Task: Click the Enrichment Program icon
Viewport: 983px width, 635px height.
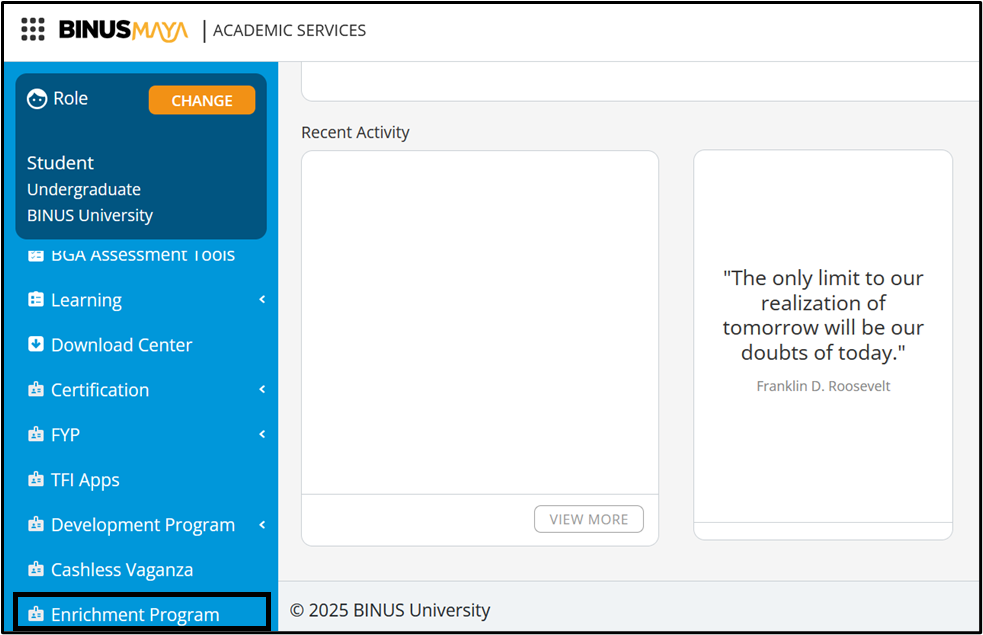Action: [x=36, y=614]
